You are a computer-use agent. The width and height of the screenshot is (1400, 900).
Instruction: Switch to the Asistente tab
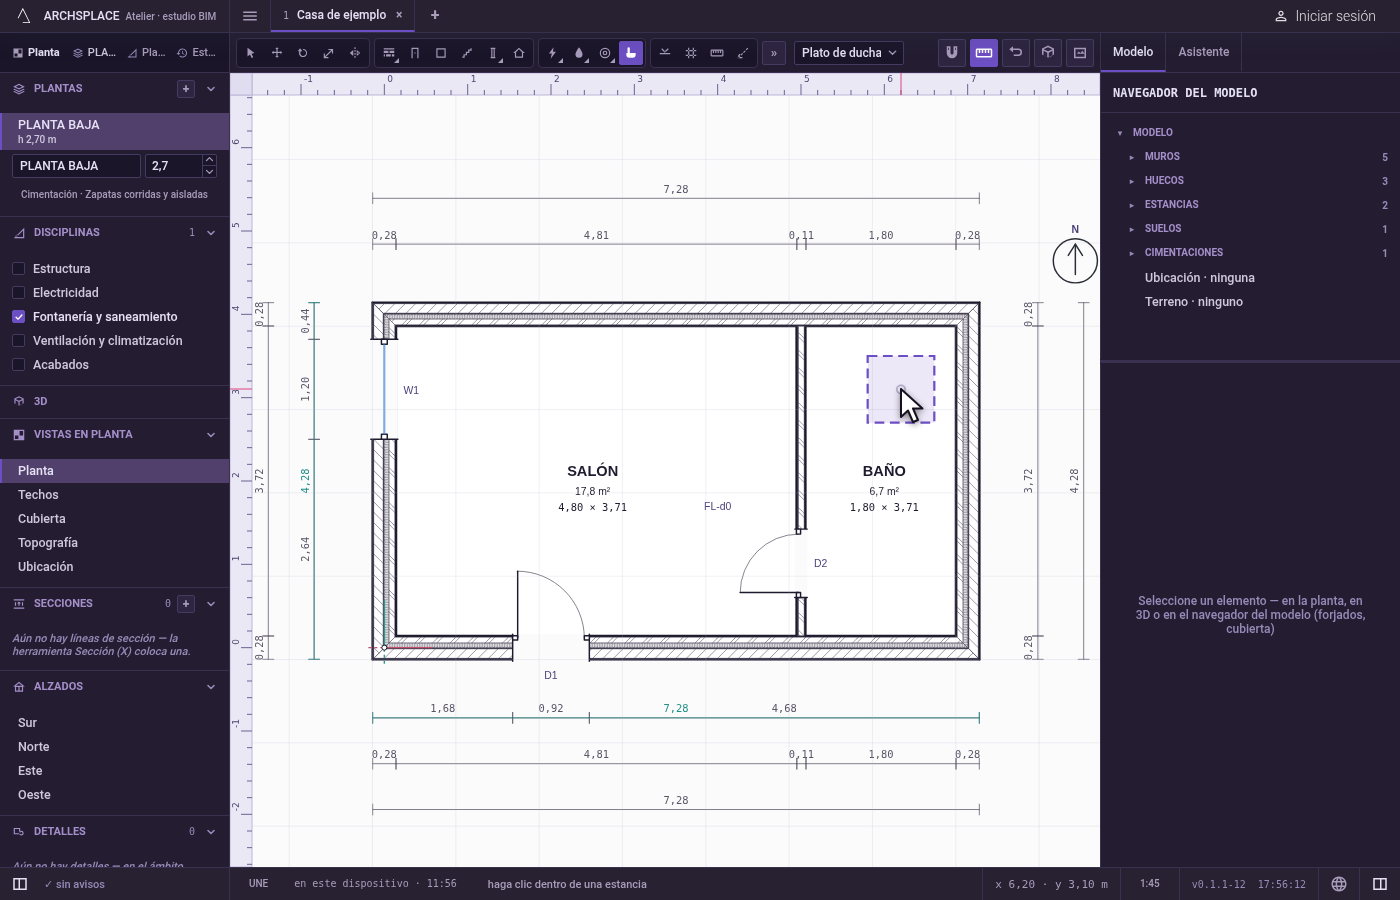coord(1204,52)
